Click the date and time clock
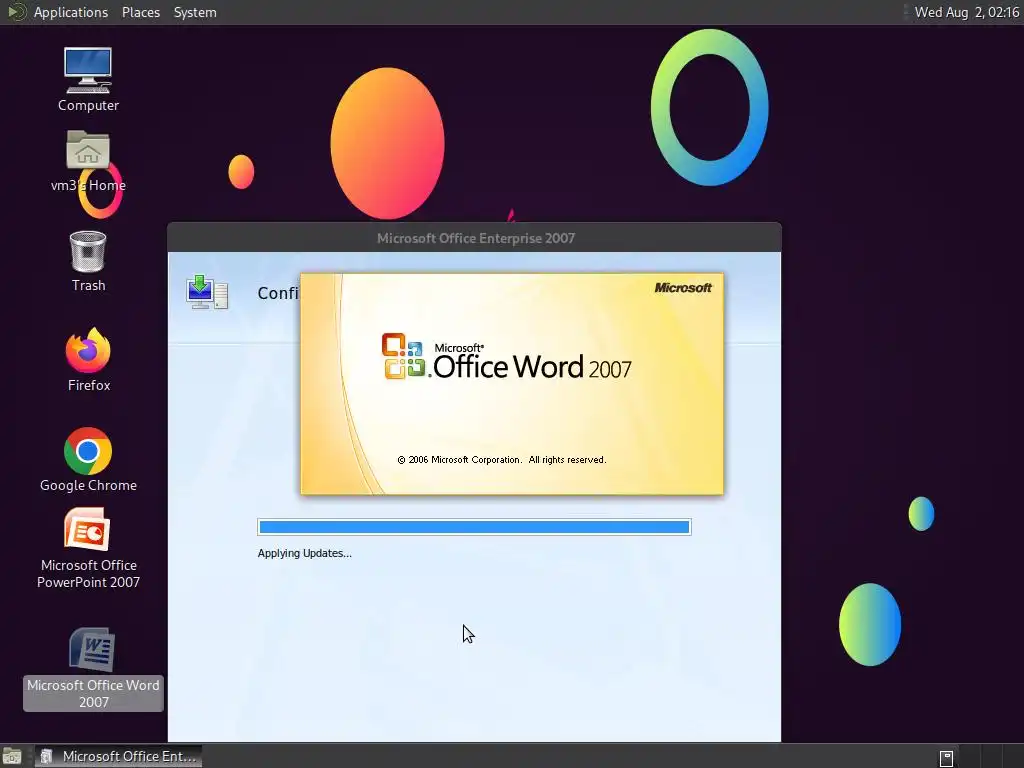The height and width of the screenshot is (768, 1024). tap(967, 12)
